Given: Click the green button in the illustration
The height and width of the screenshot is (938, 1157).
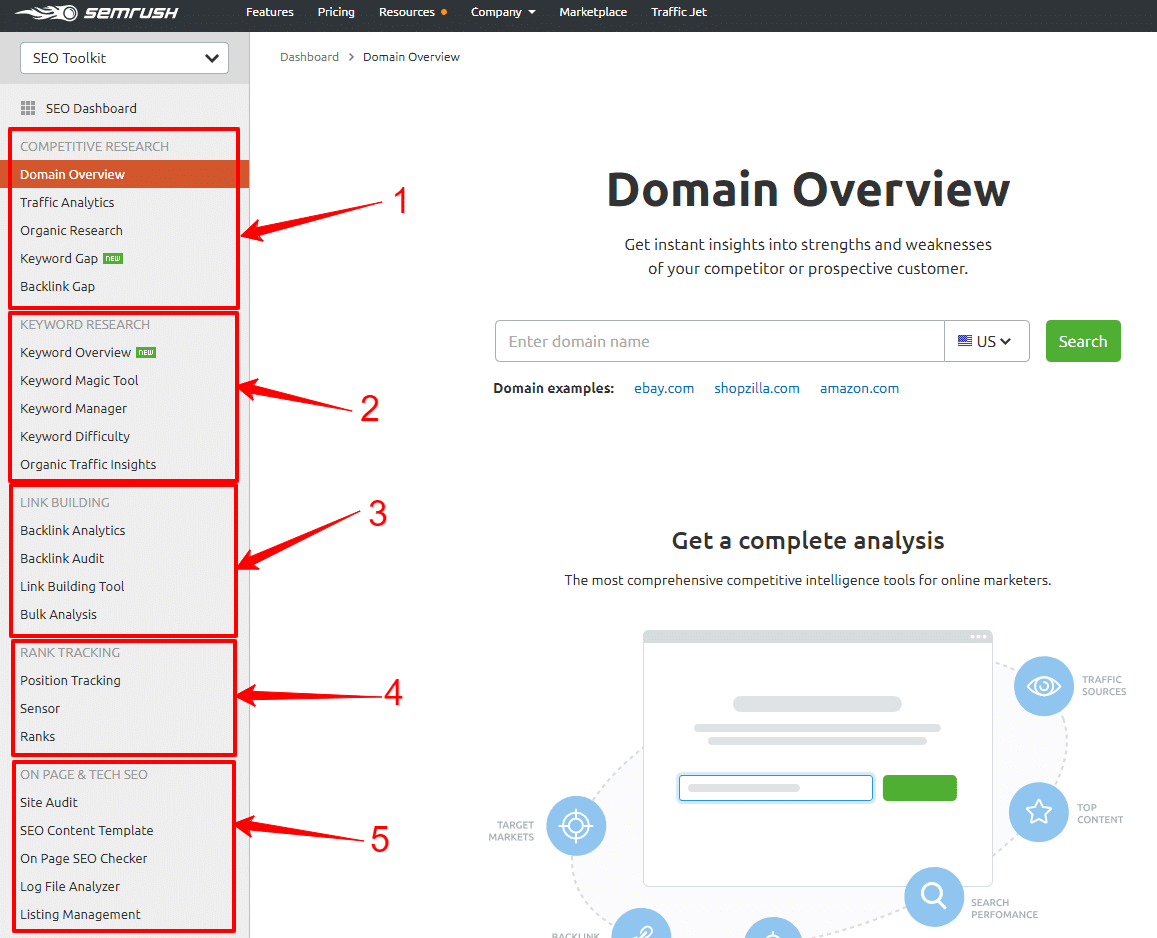Looking at the screenshot, I should pyautogui.click(x=919, y=787).
